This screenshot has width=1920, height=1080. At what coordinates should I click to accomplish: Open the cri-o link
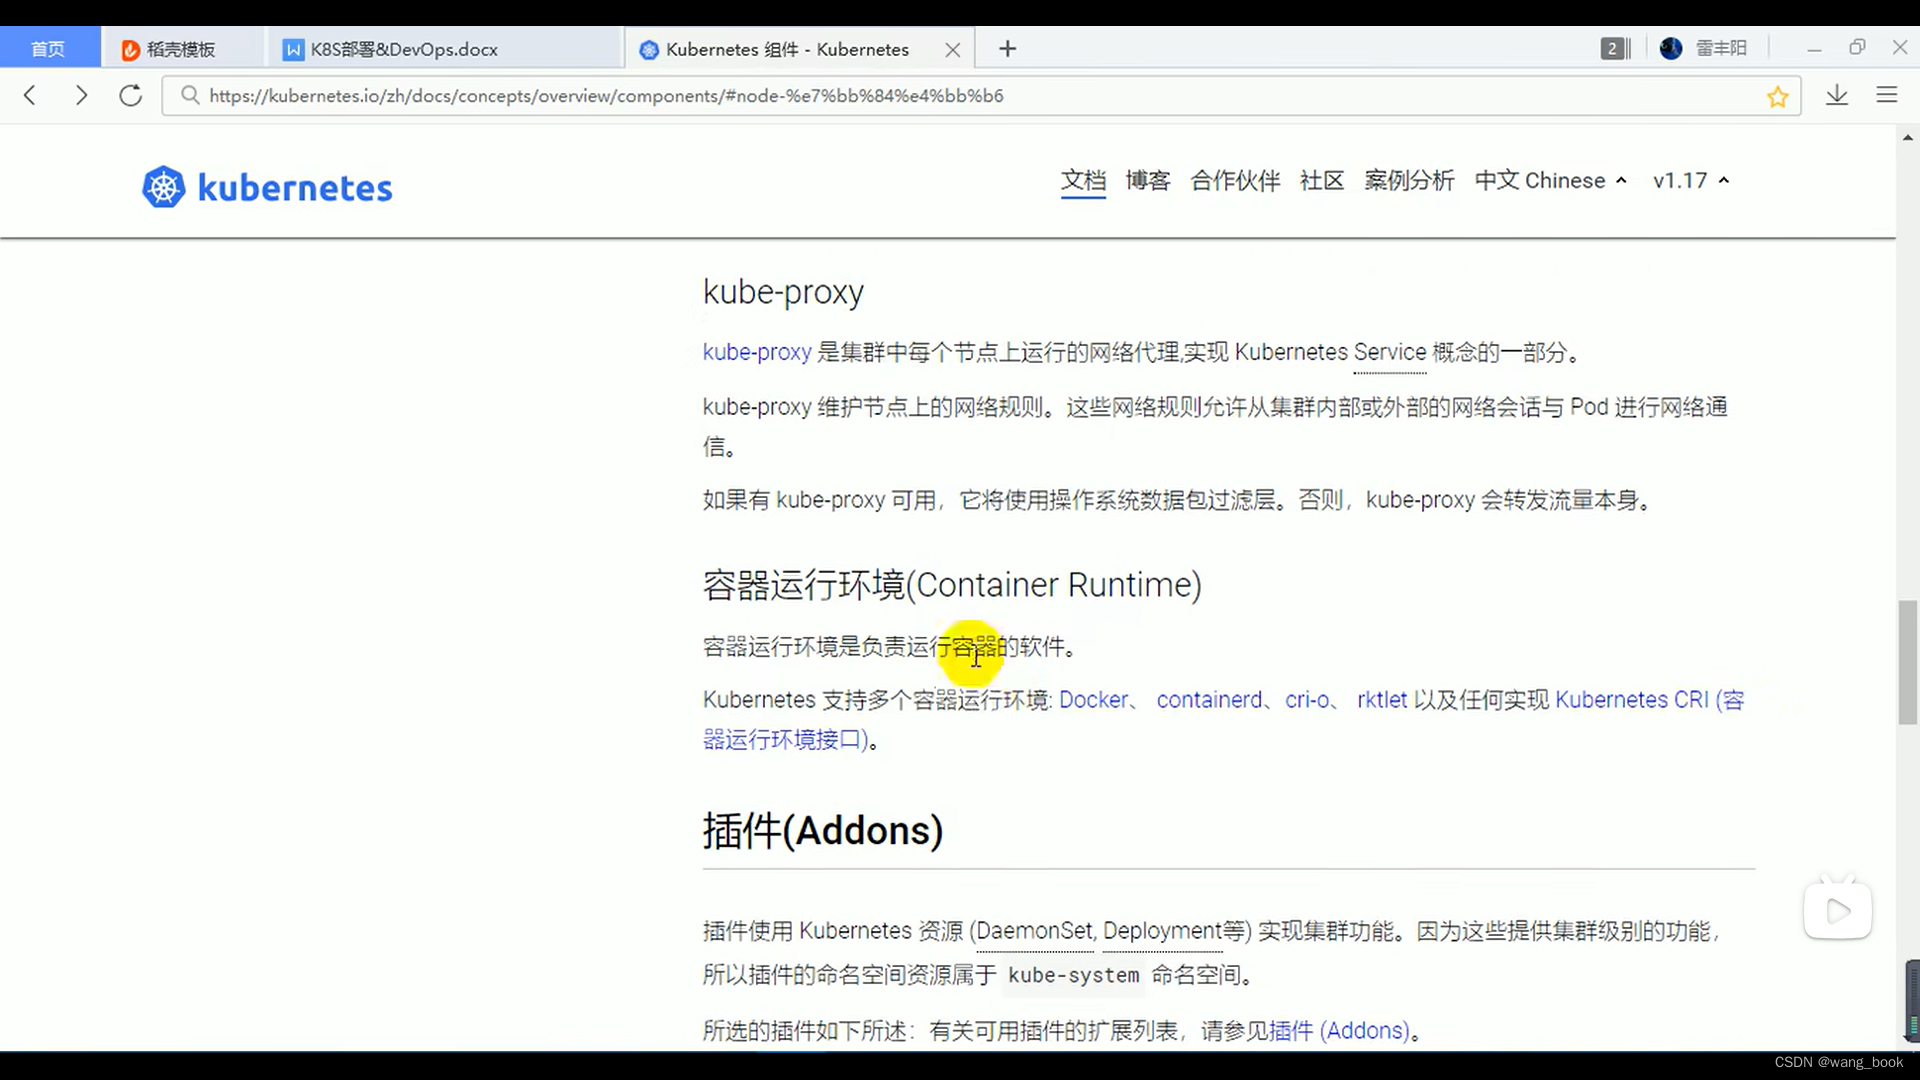1307,700
